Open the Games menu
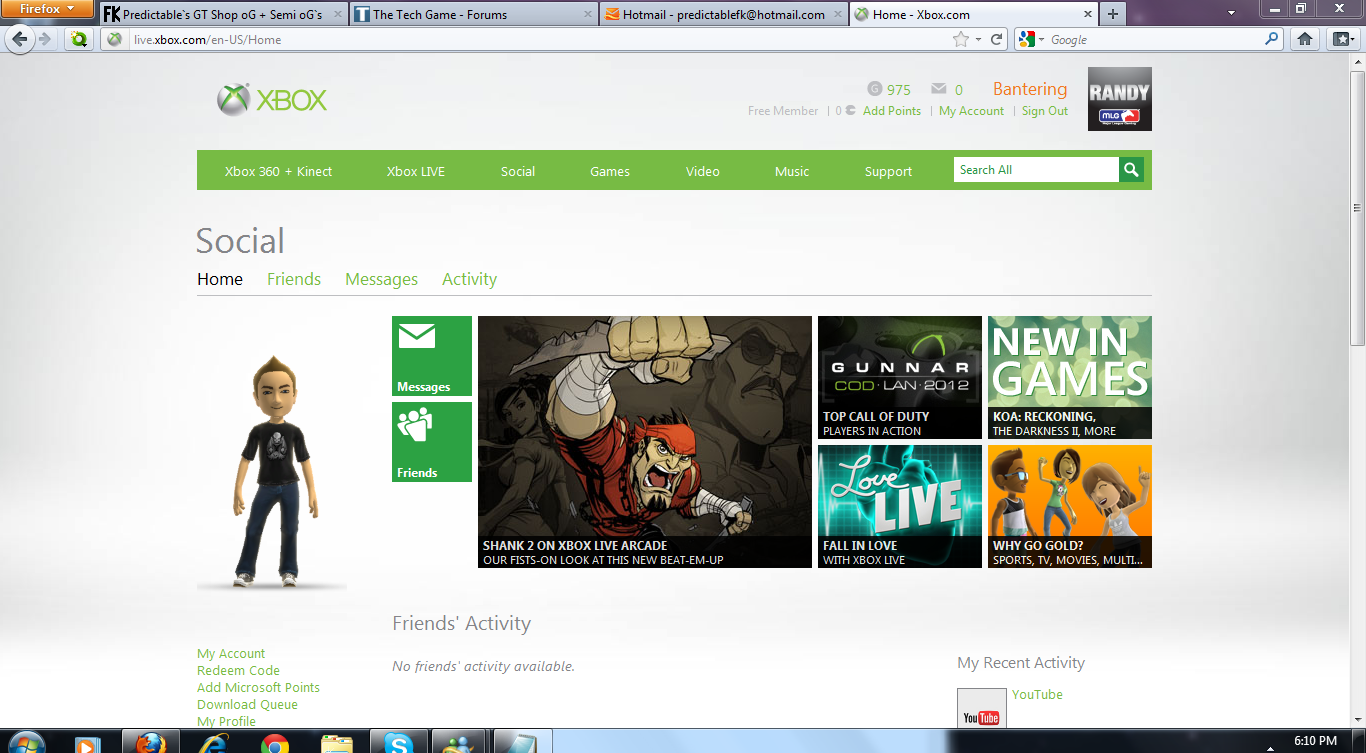This screenshot has height=753, width=1366. click(610, 171)
